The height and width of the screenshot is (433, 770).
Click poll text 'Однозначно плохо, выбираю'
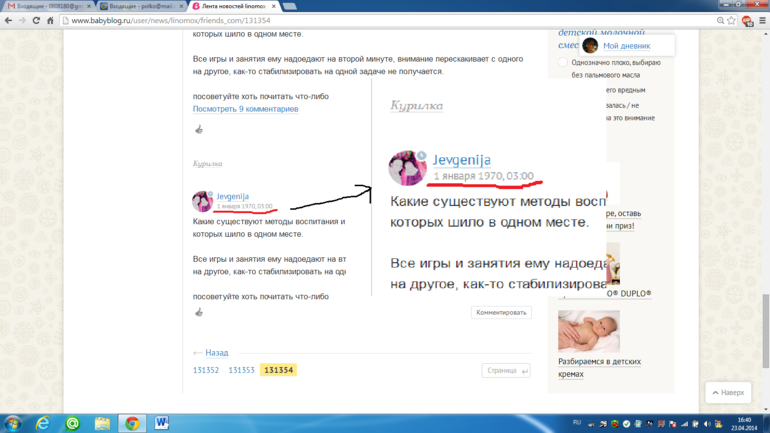pyautogui.click(x=616, y=62)
